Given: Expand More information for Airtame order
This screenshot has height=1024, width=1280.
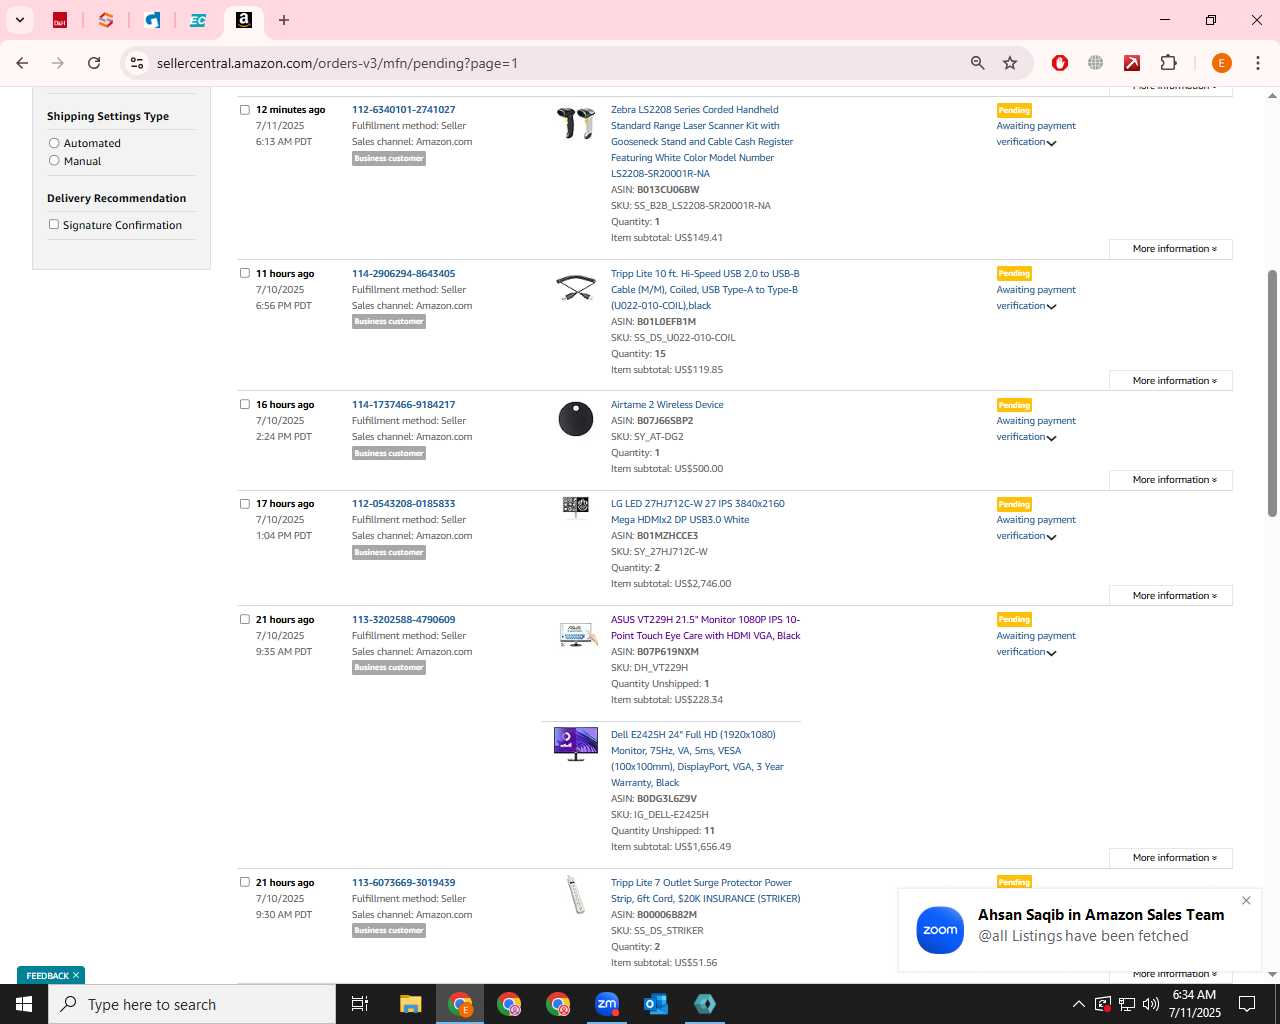Looking at the screenshot, I should tap(1171, 480).
